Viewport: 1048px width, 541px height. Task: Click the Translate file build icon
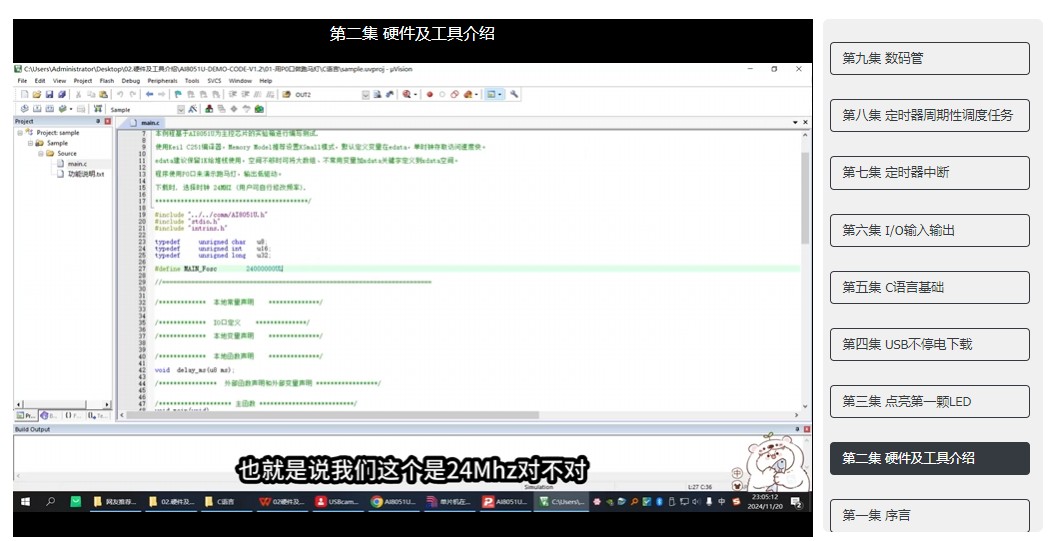pos(25,108)
